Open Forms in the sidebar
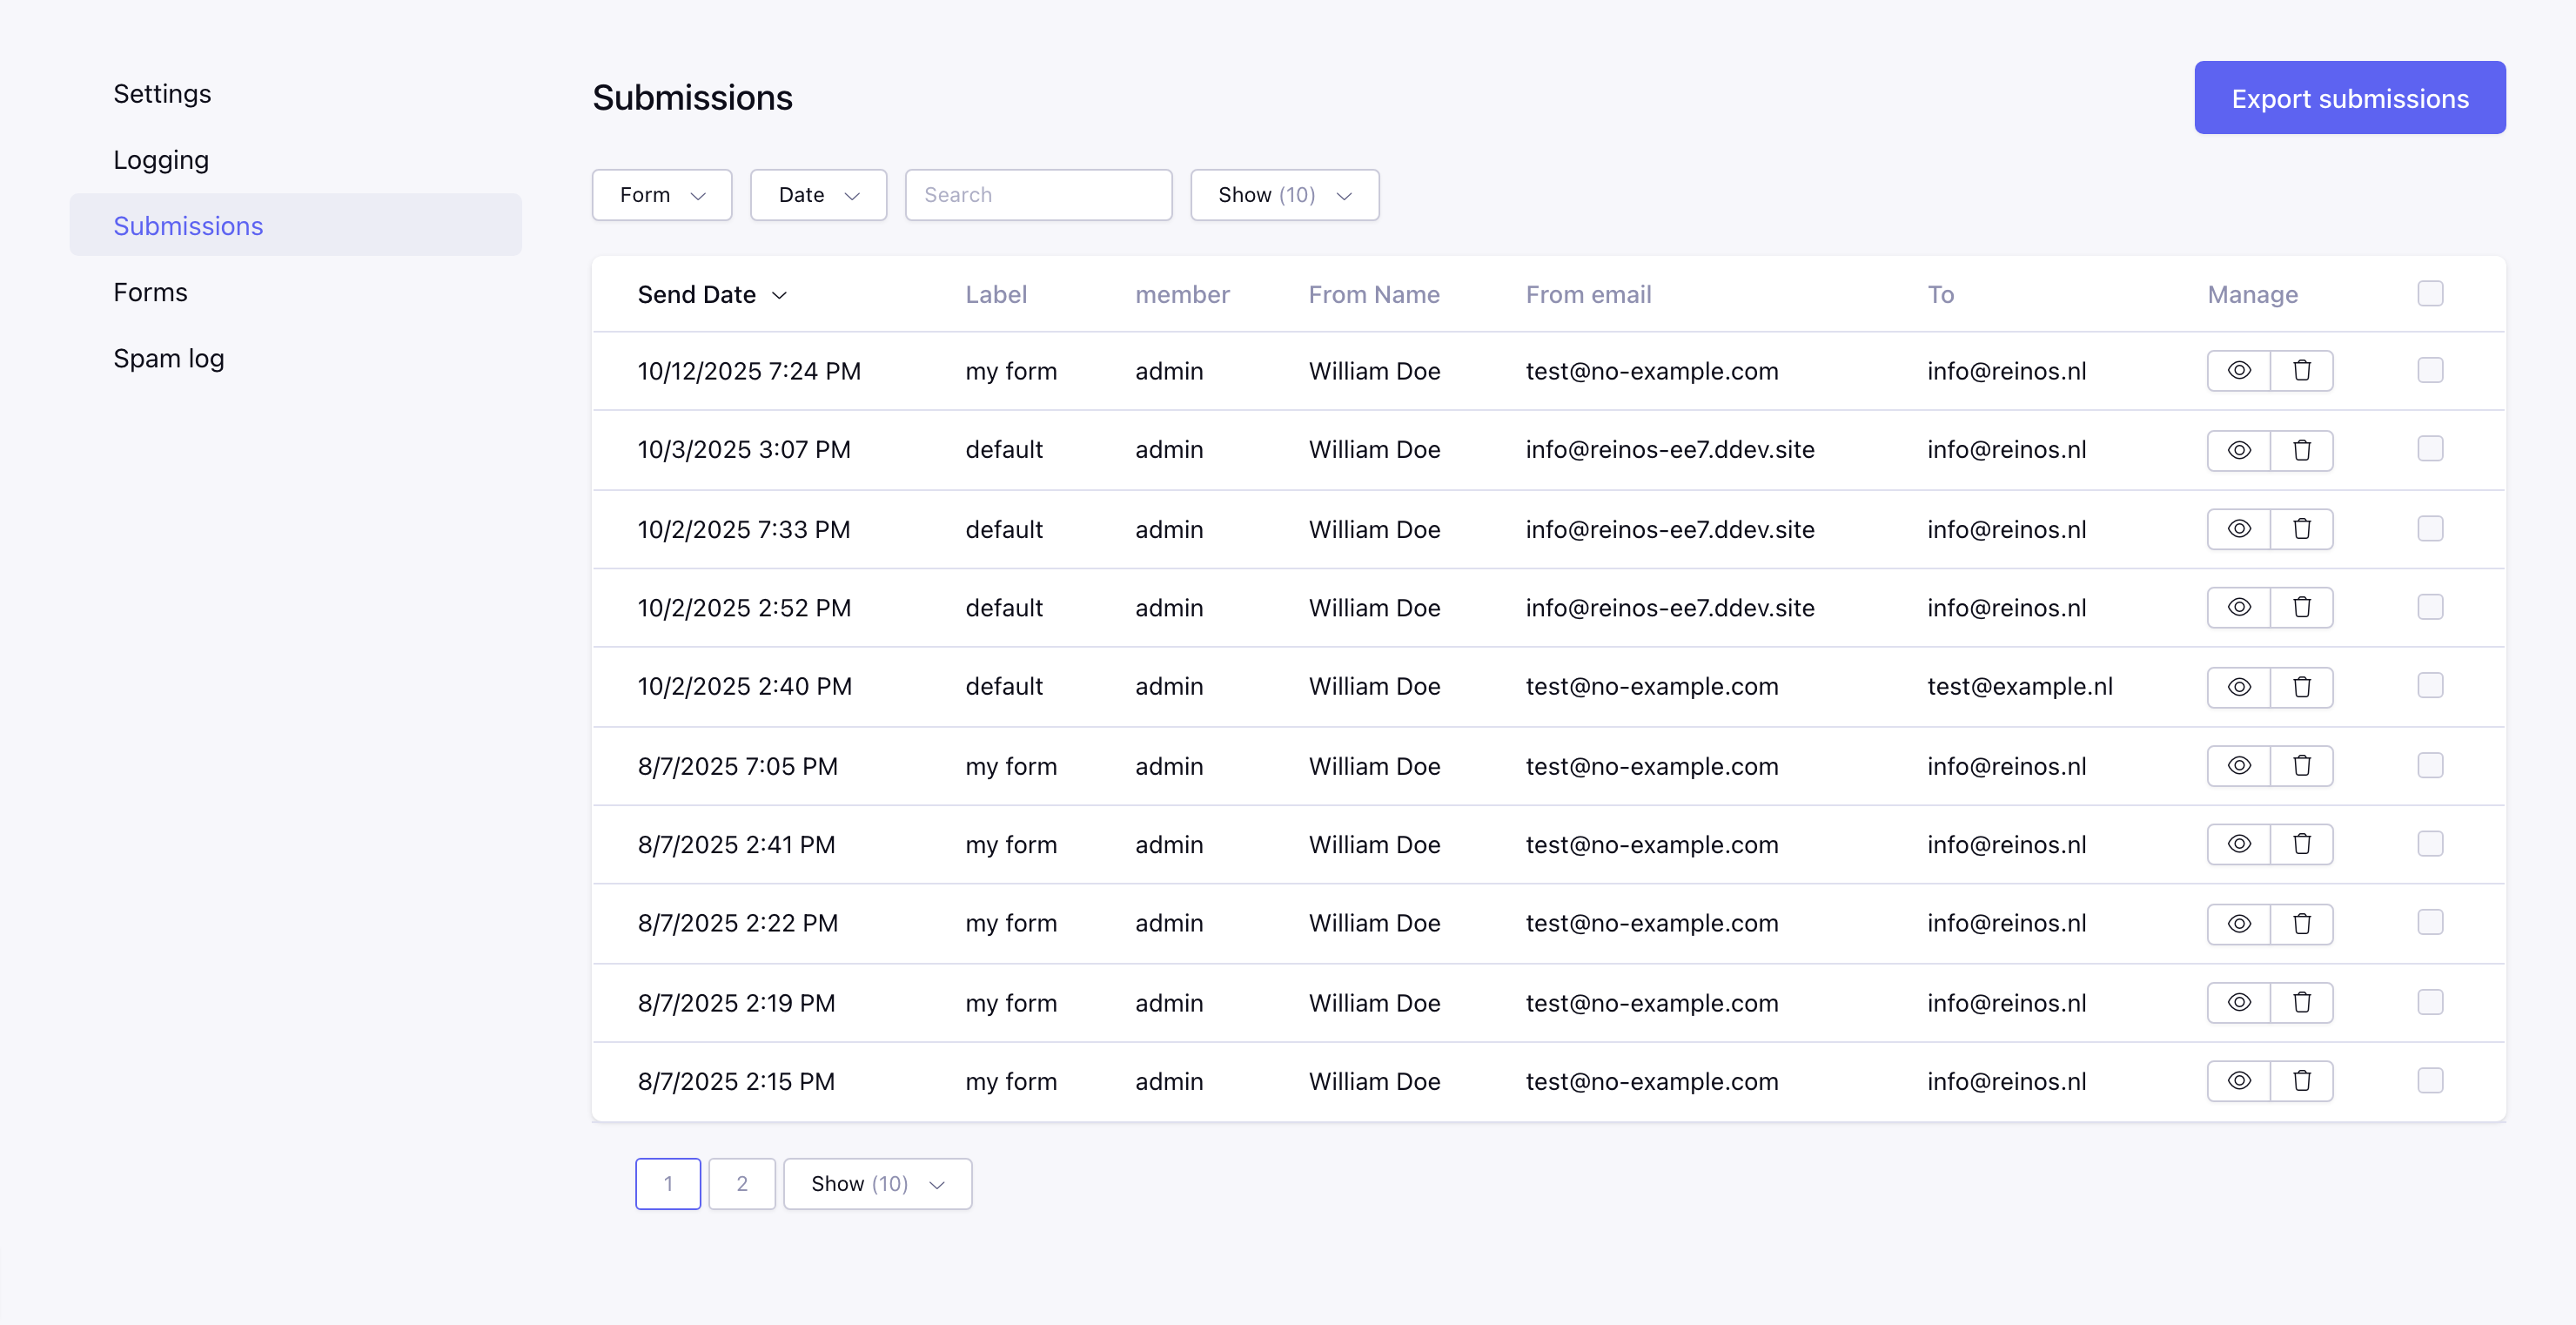Screen dimensions: 2576x1325 coord(150,292)
